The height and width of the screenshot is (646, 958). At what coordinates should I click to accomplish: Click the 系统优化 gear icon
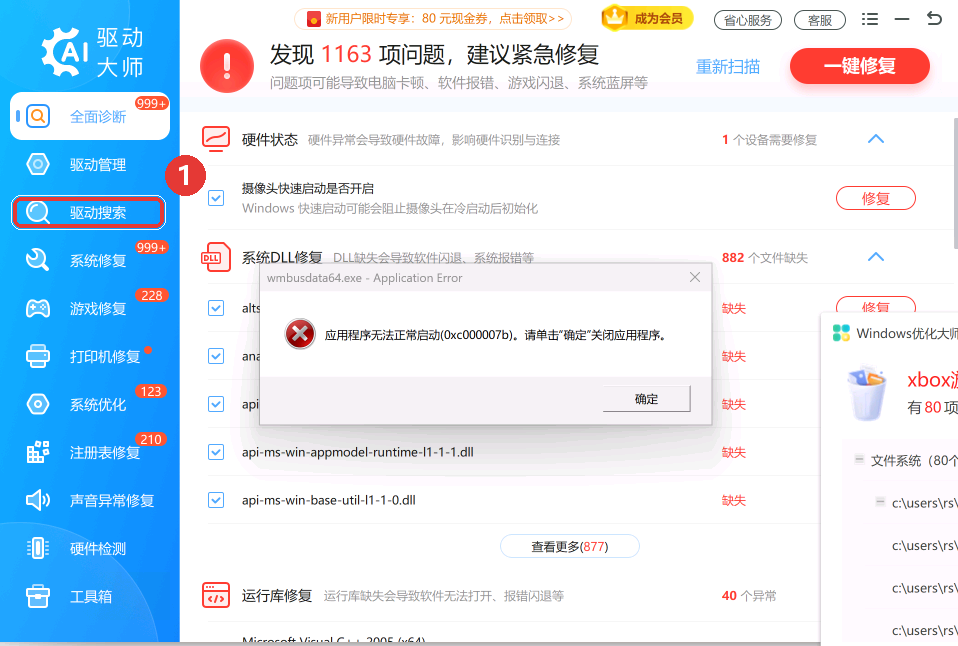(38, 404)
